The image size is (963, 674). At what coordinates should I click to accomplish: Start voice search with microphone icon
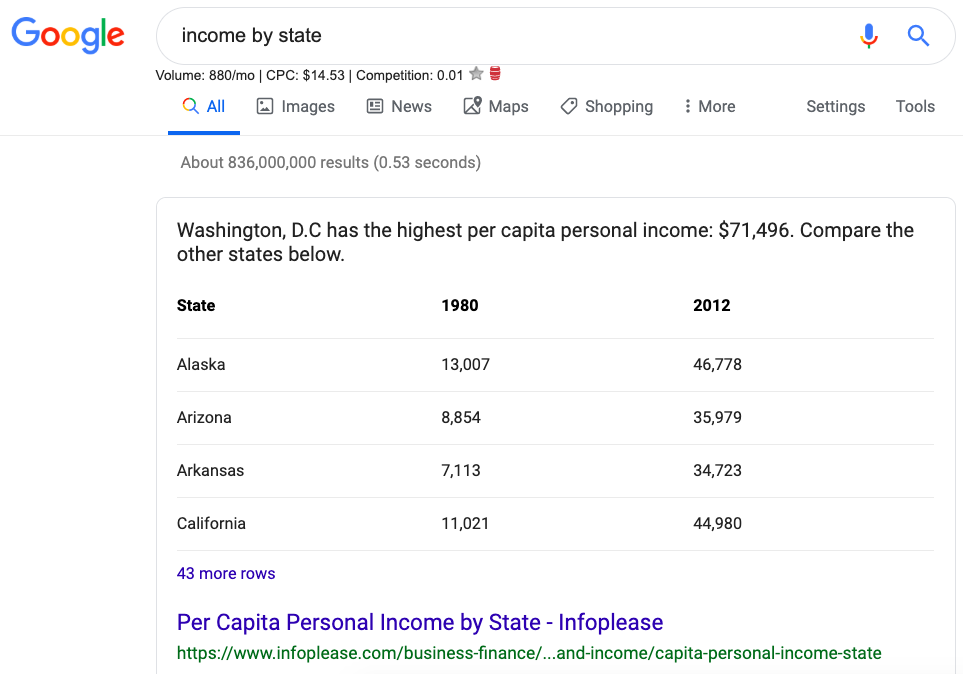pyautogui.click(x=868, y=36)
